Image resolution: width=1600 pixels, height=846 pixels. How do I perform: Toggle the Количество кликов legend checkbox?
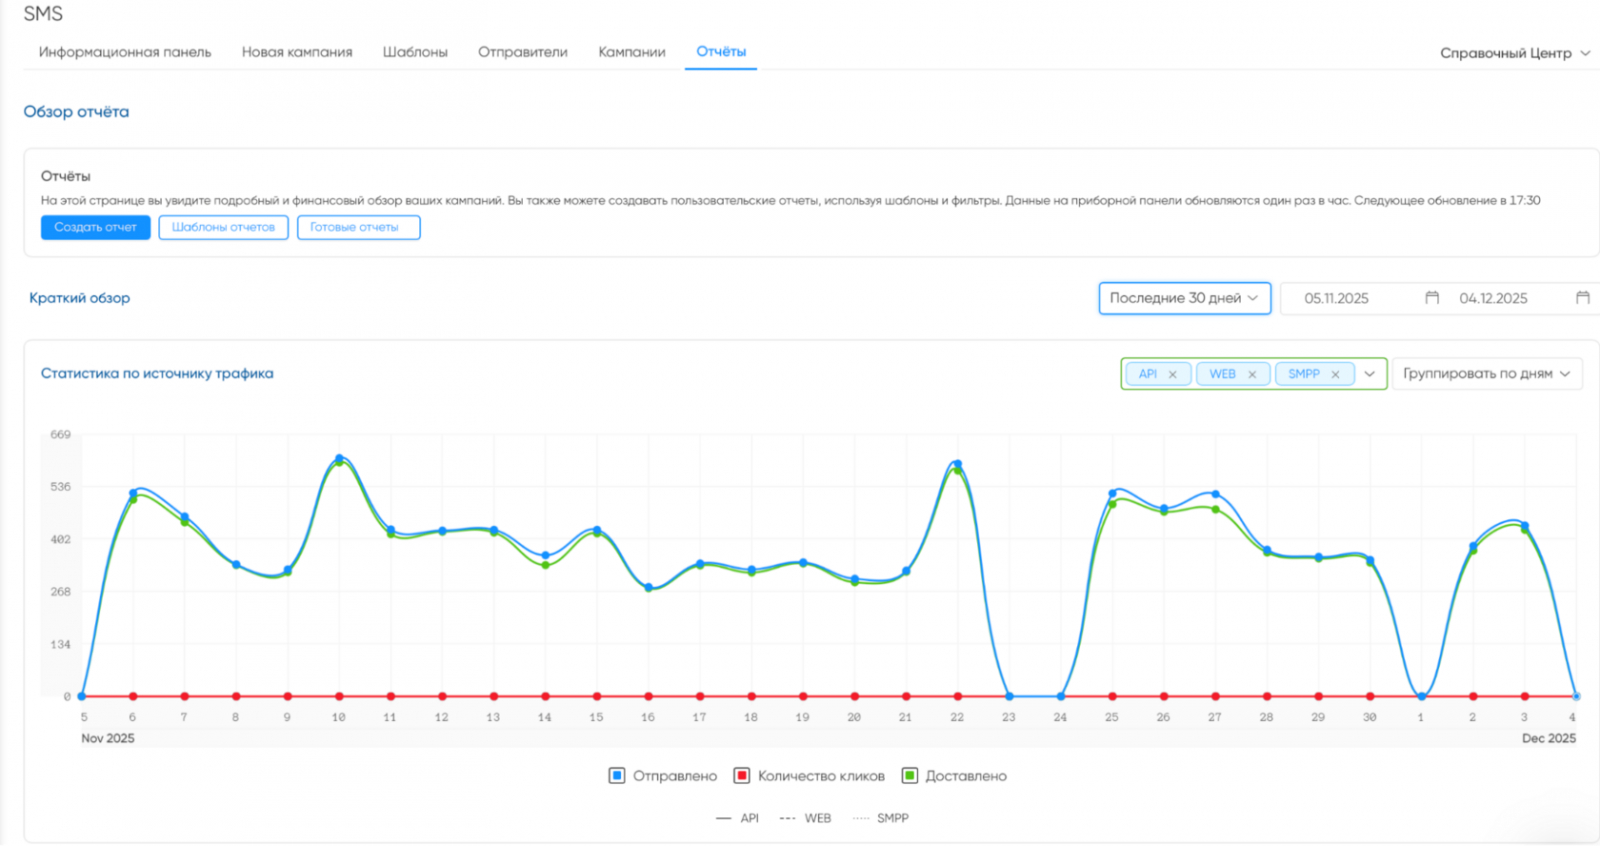742,776
